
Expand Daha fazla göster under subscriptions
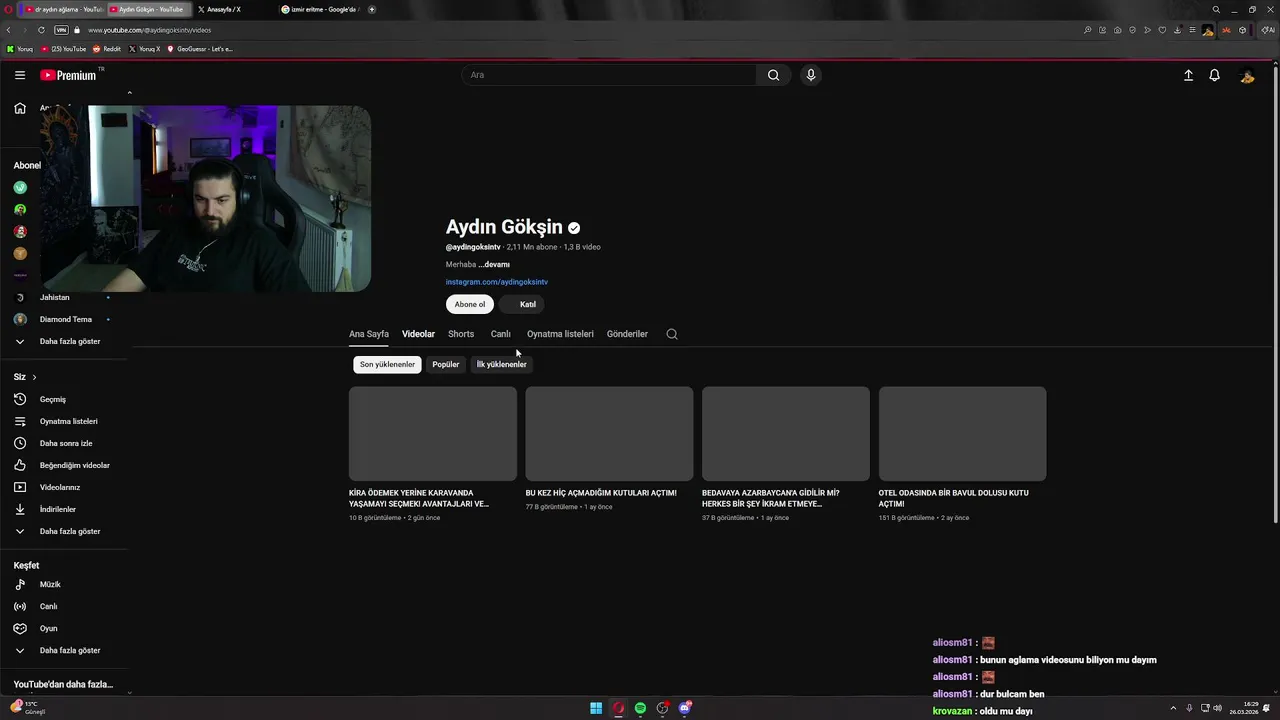coord(69,341)
